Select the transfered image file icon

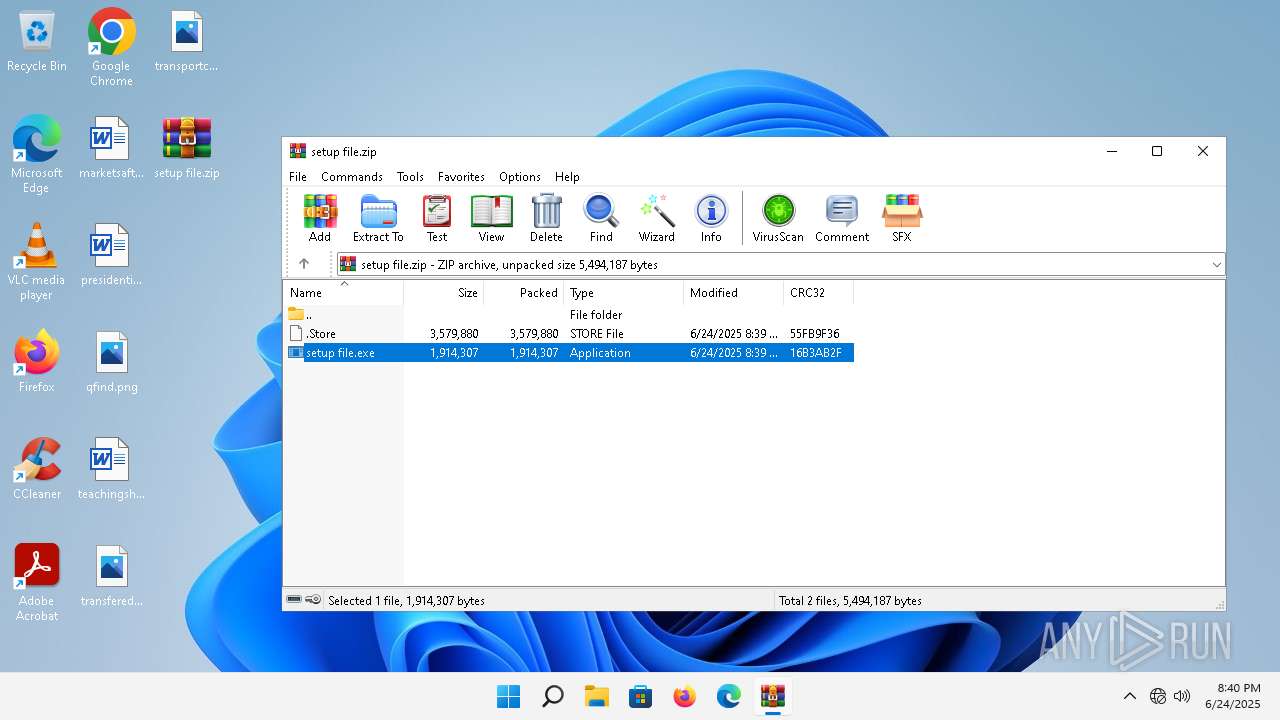coord(112,576)
